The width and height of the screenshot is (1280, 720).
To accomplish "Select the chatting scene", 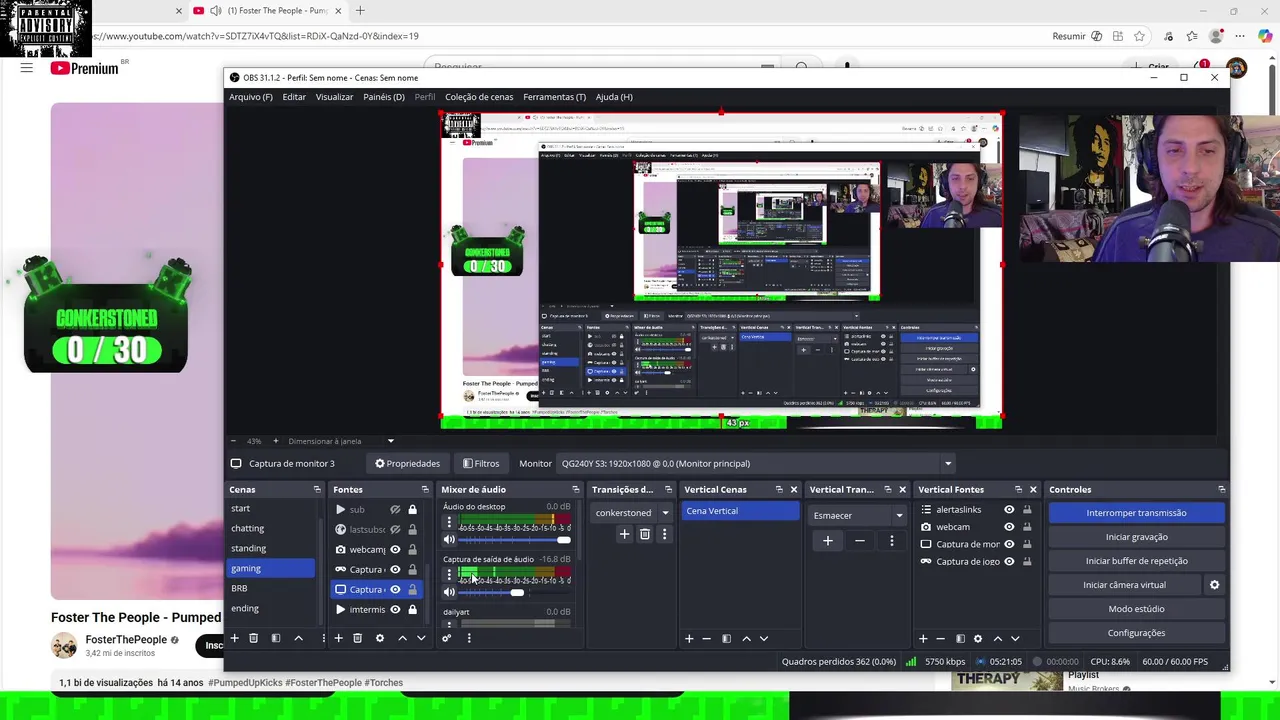I will 271,528.
